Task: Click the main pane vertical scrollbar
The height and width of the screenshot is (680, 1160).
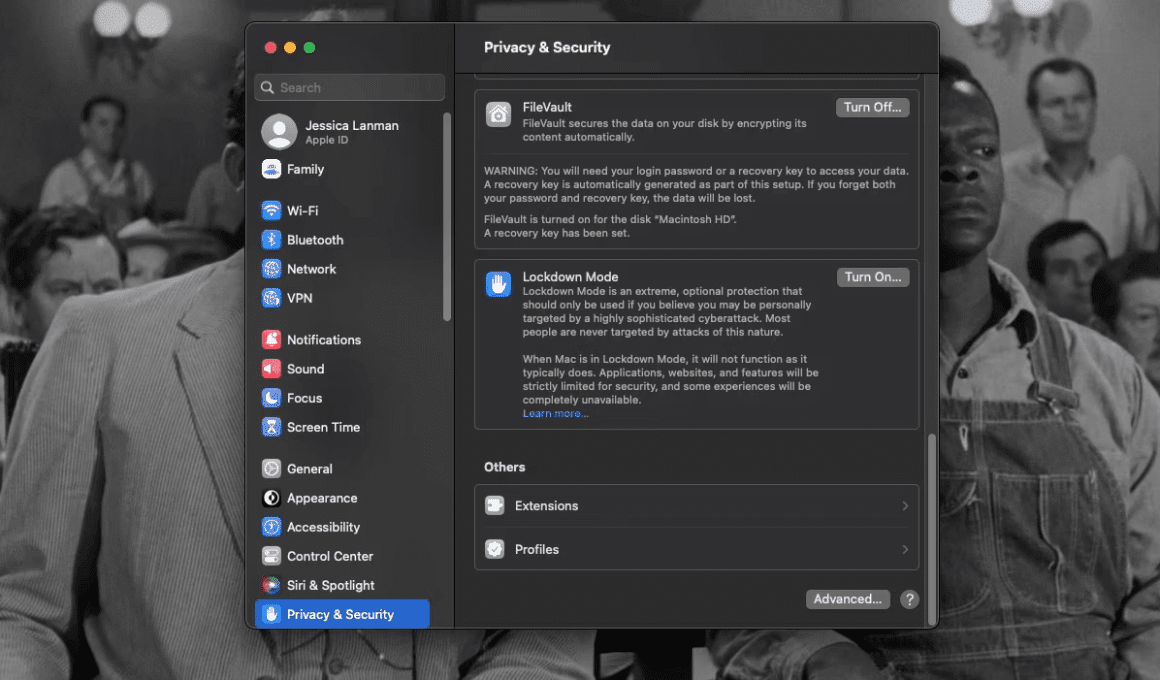Action: pos(931,529)
